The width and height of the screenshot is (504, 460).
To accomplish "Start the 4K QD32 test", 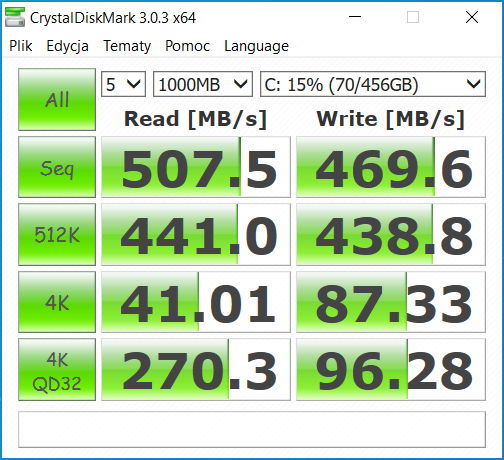I will [57, 370].
